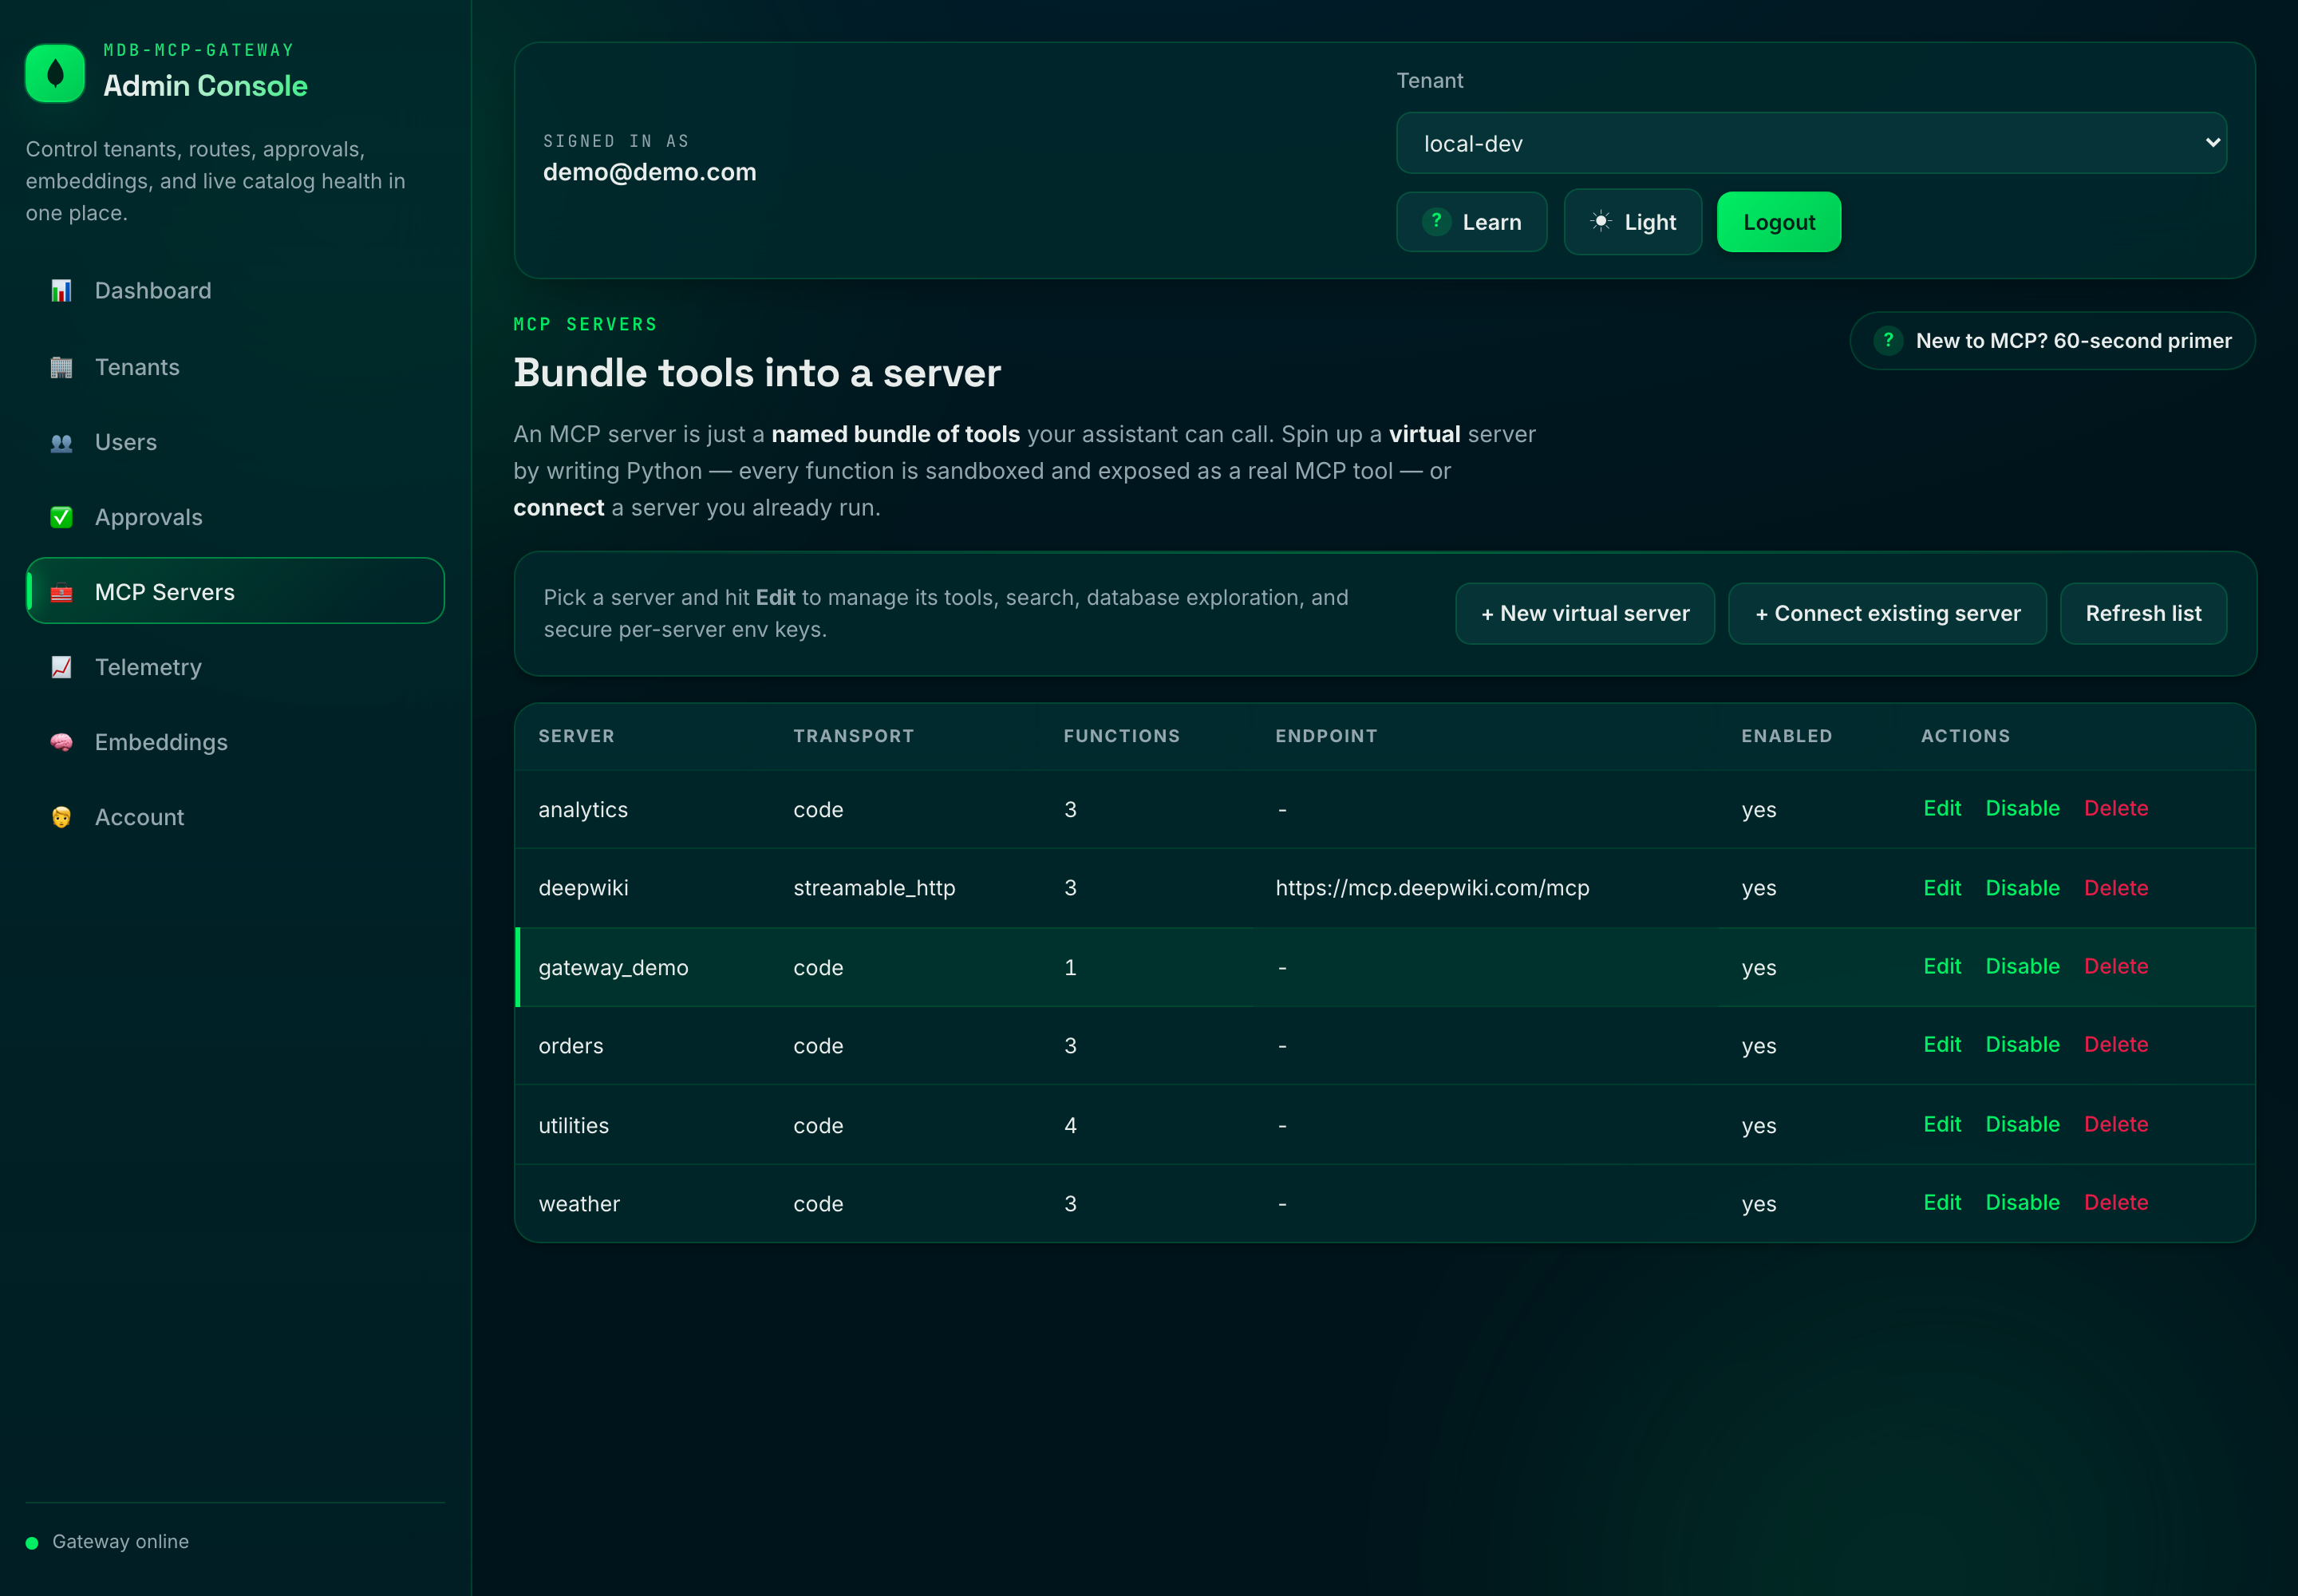The height and width of the screenshot is (1596, 2298).
Task: Go to Account settings
Action: point(235,817)
